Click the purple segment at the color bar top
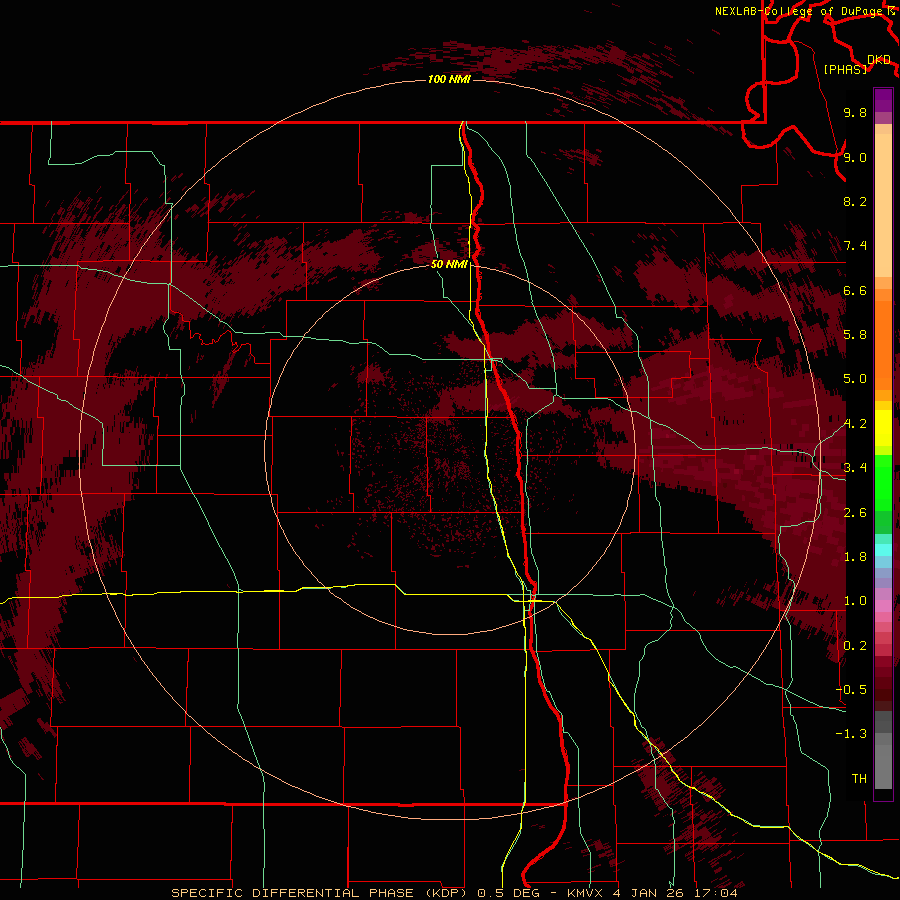Image resolution: width=900 pixels, height=900 pixels. [883, 100]
